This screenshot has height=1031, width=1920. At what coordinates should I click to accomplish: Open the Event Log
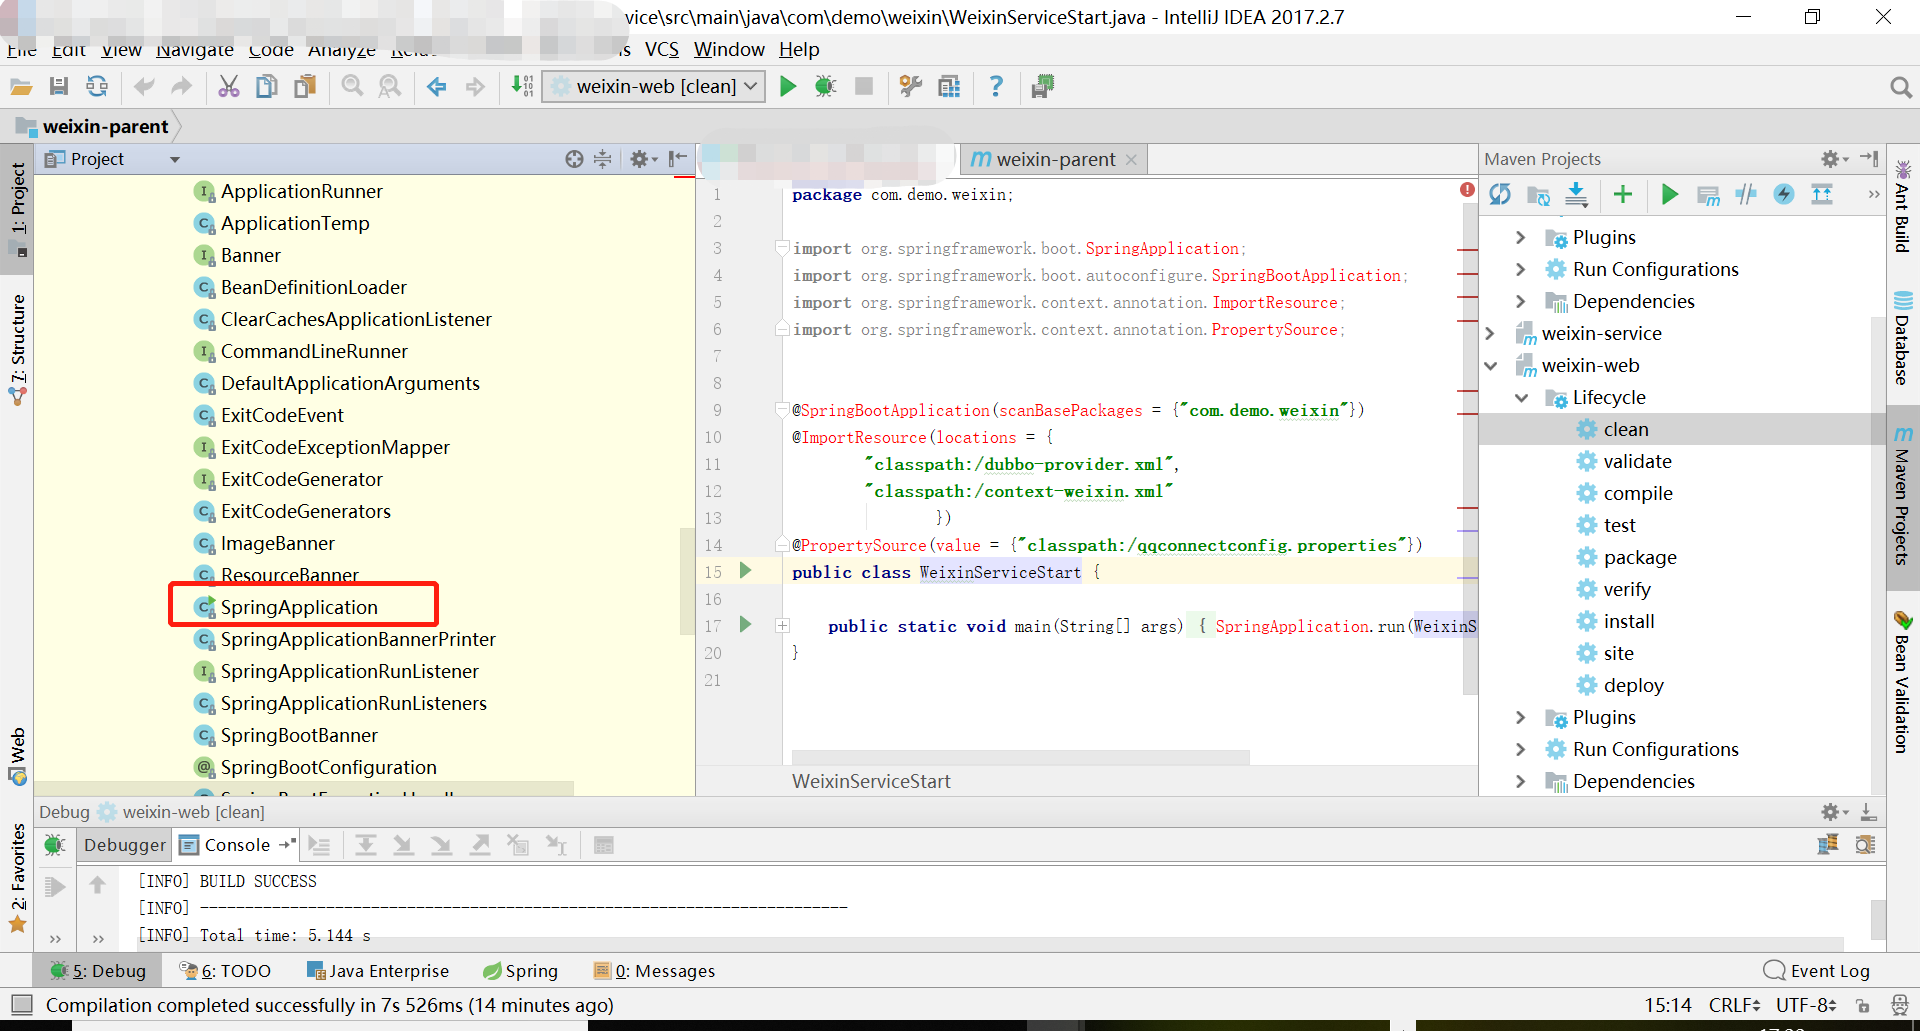pos(1817,971)
